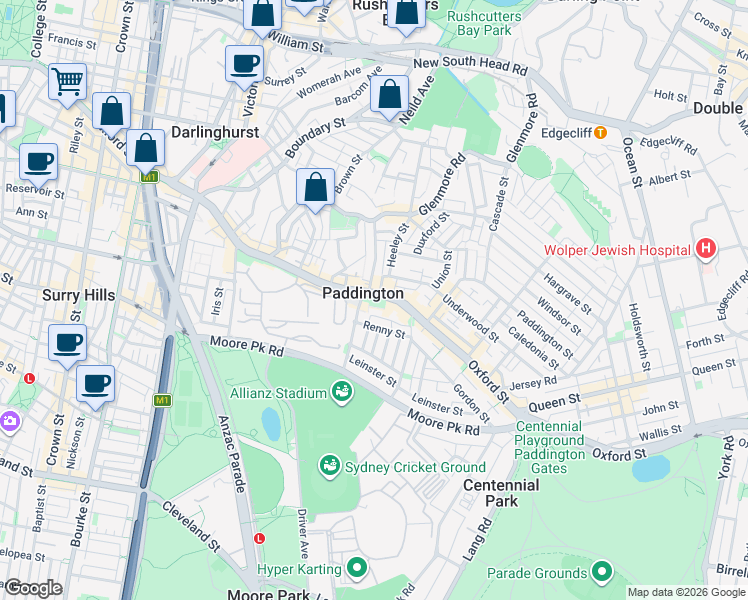Click the Centennial Playground Paddington Gates label
Image resolution: width=748 pixels, height=600 pixels.
pos(549,447)
